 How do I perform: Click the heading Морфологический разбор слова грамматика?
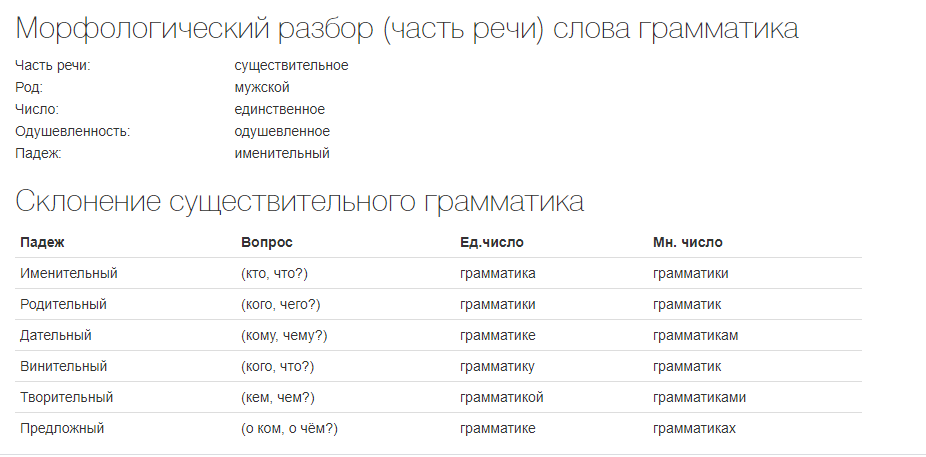pyautogui.click(x=407, y=29)
